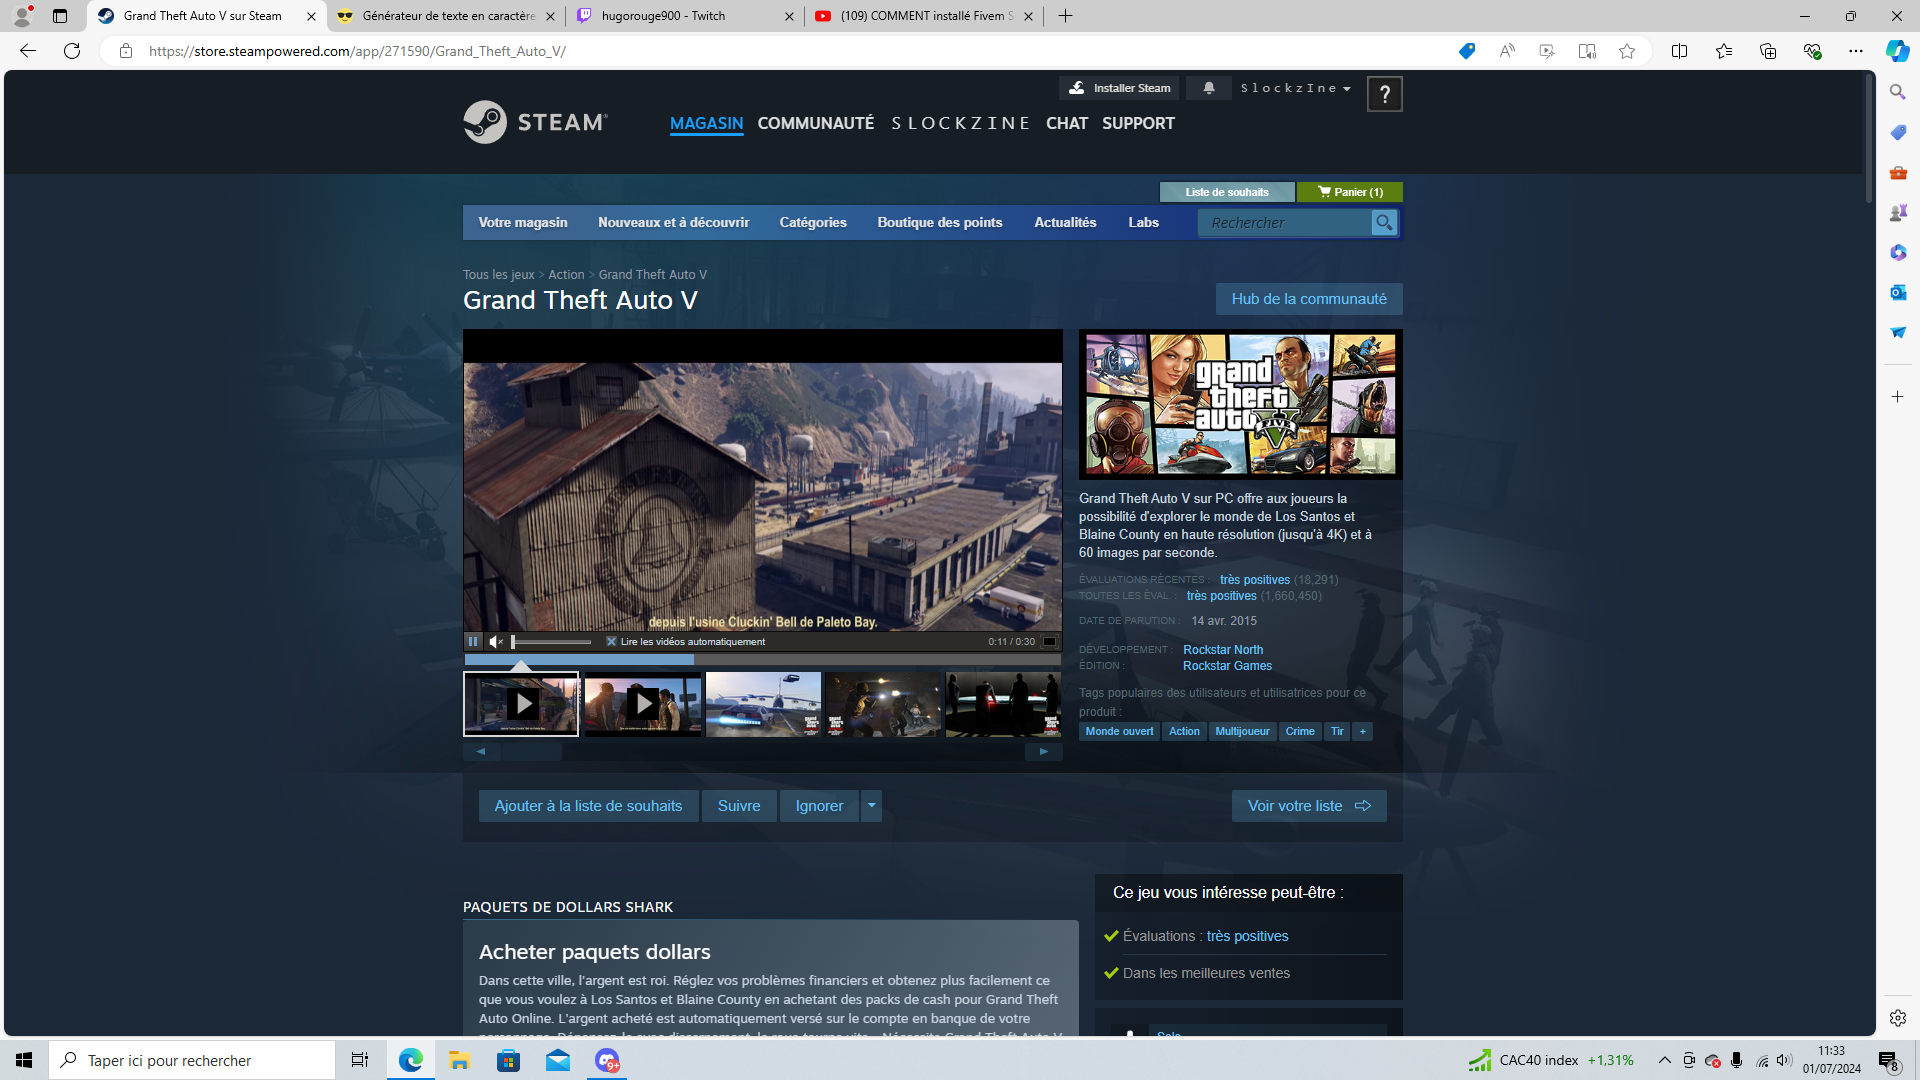1920x1080 pixels.
Task: Open the Votre magasin menu
Action: (x=523, y=223)
